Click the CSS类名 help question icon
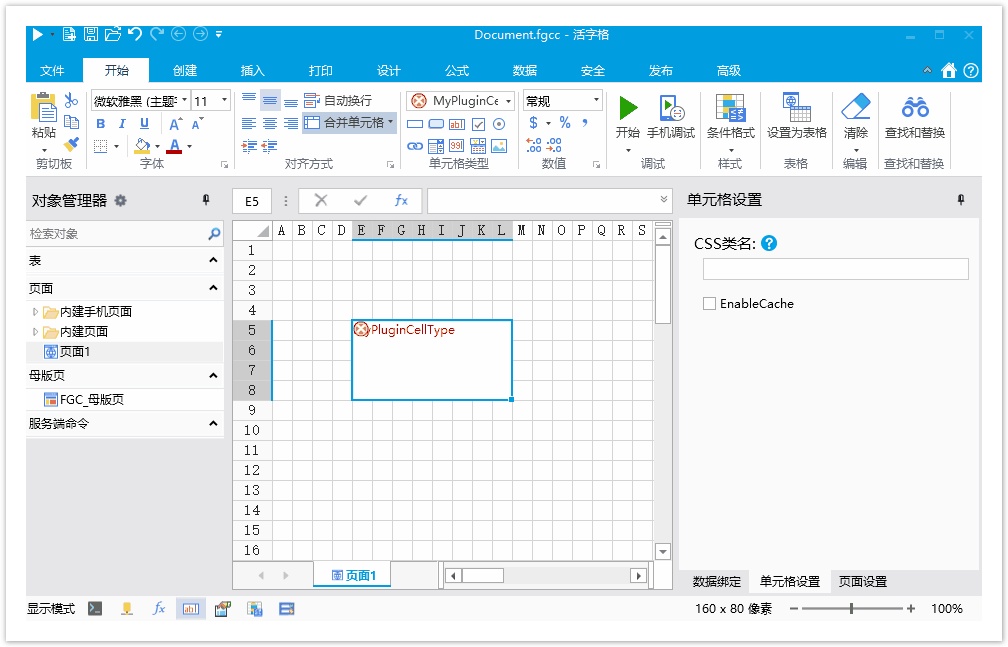This screenshot has height=647, width=1008. 769,243
